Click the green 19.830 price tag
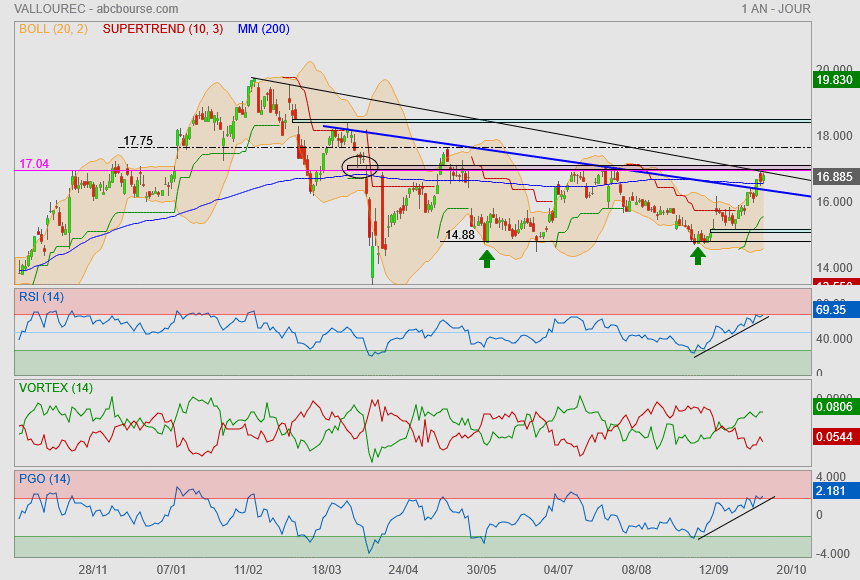This screenshot has width=860, height=580. tap(834, 80)
